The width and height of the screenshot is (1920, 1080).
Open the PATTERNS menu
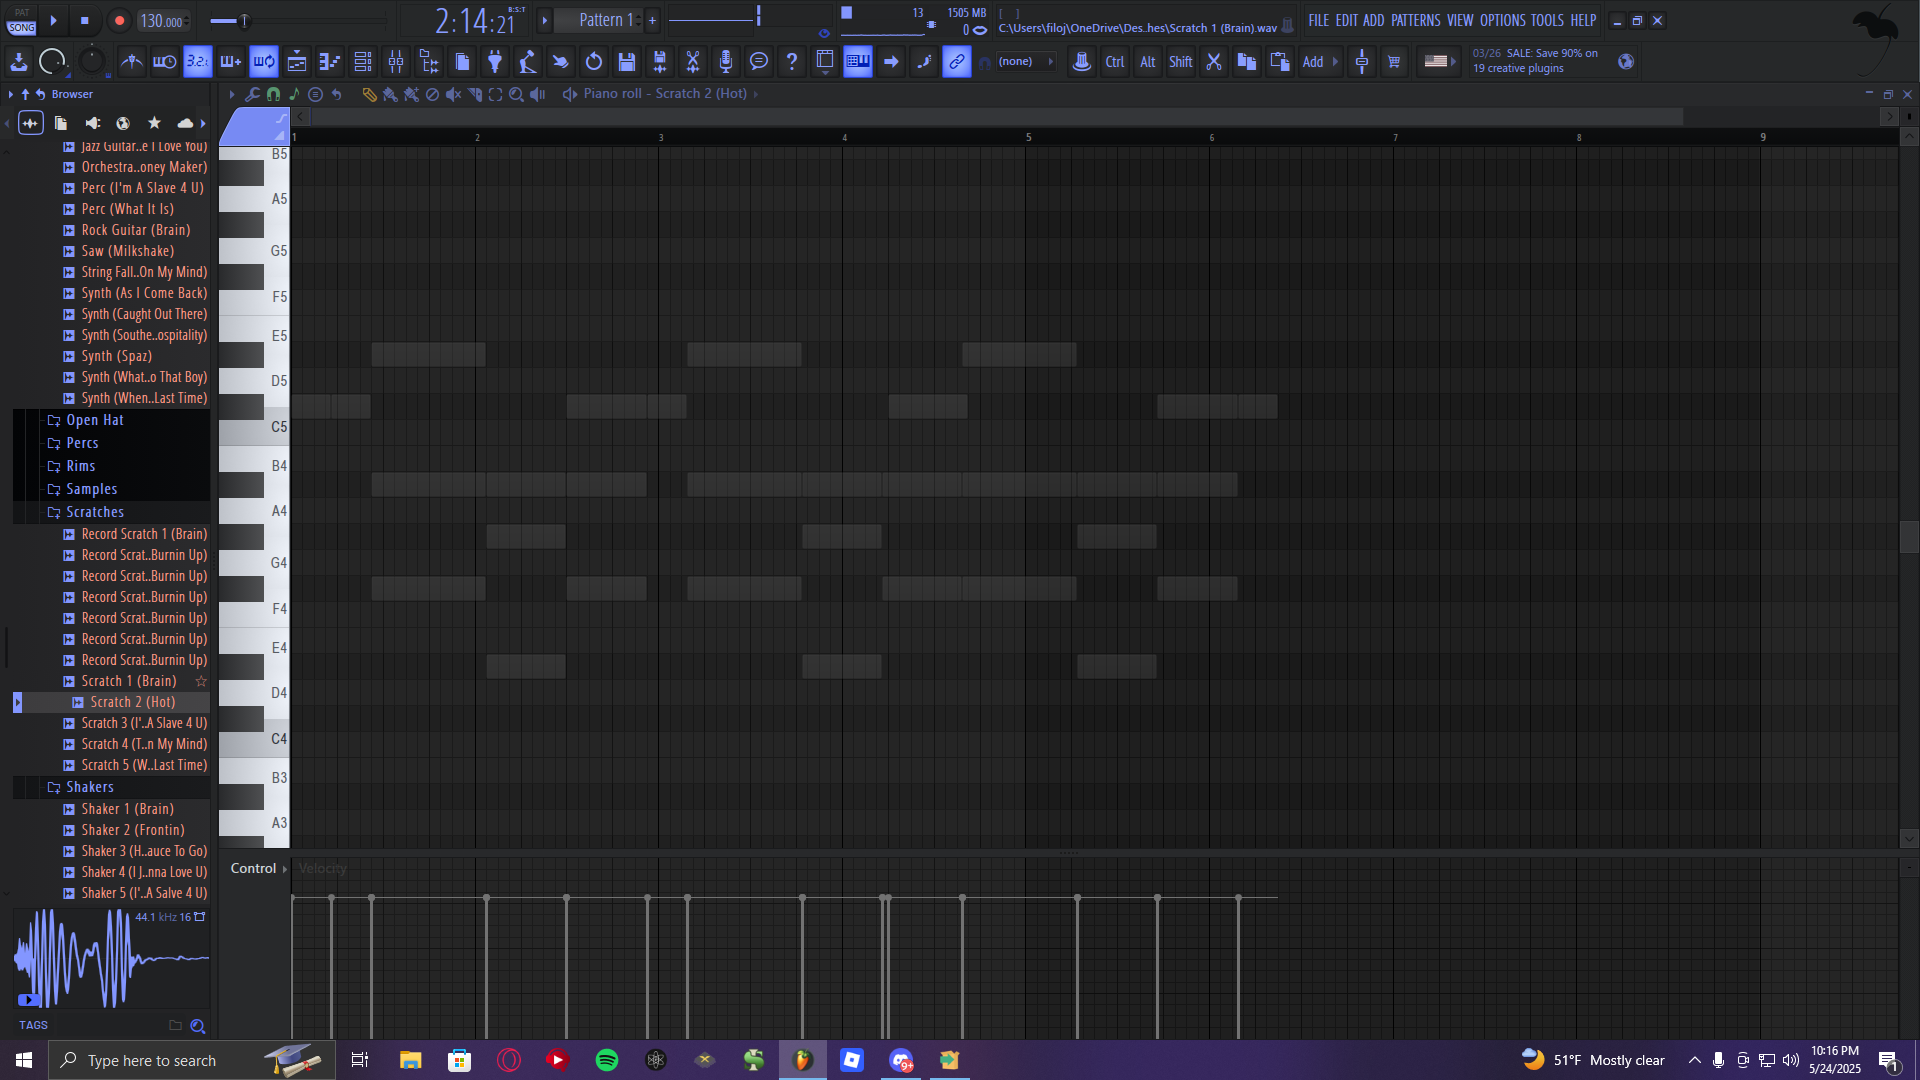pyautogui.click(x=1415, y=20)
